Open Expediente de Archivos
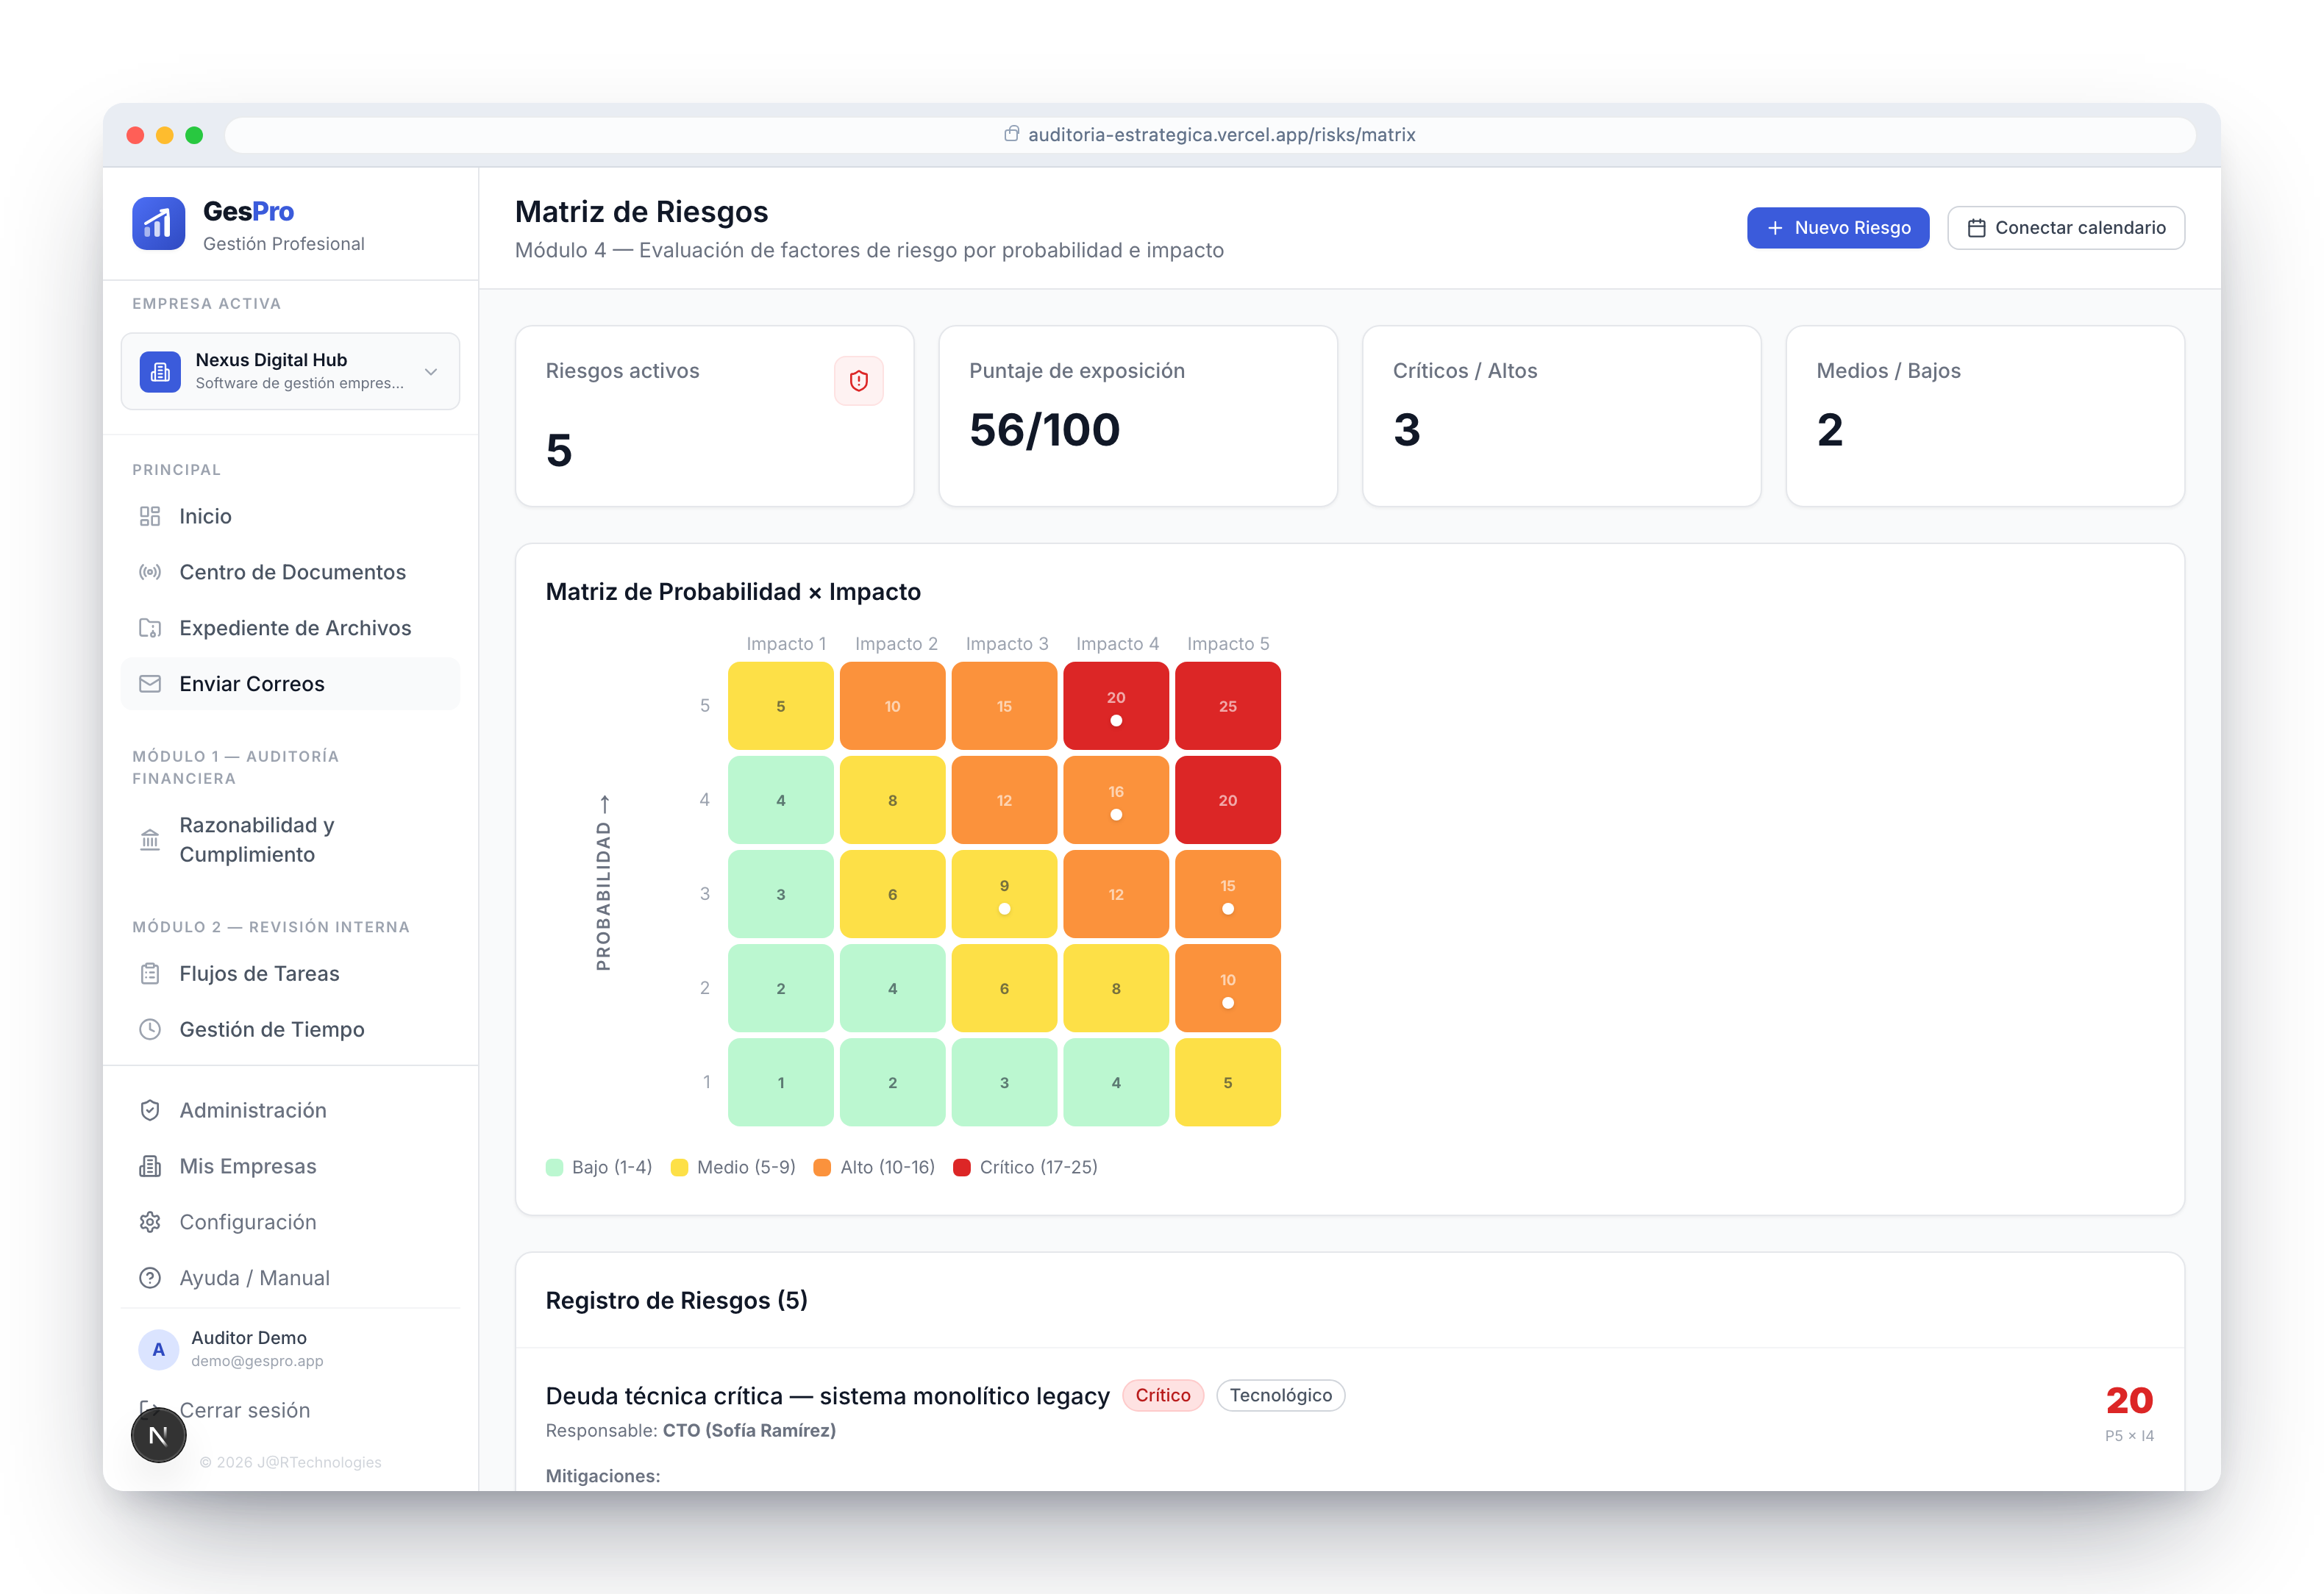The image size is (2324, 1594). pos(290,628)
